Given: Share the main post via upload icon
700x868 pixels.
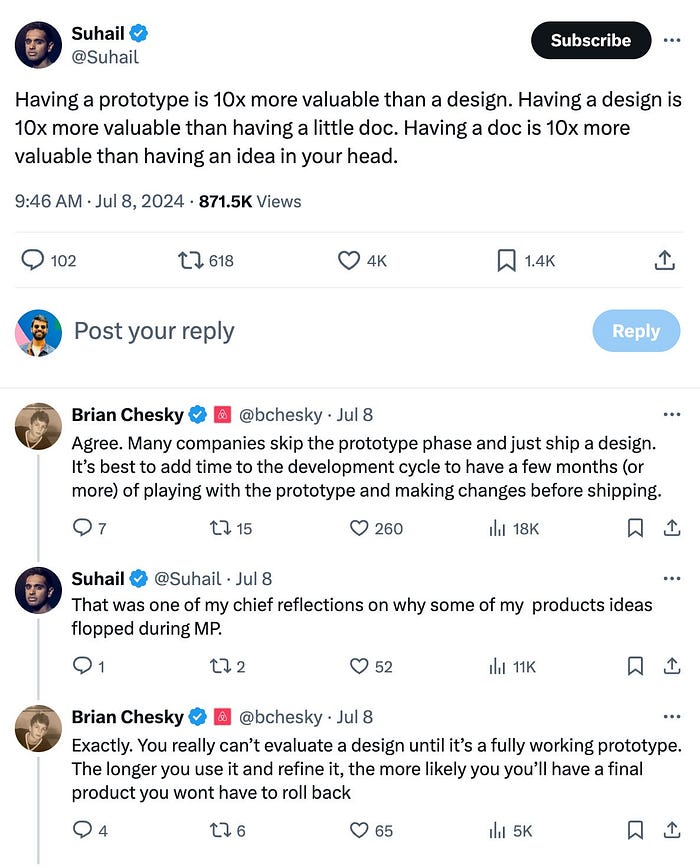Looking at the screenshot, I should coord(664,260).
